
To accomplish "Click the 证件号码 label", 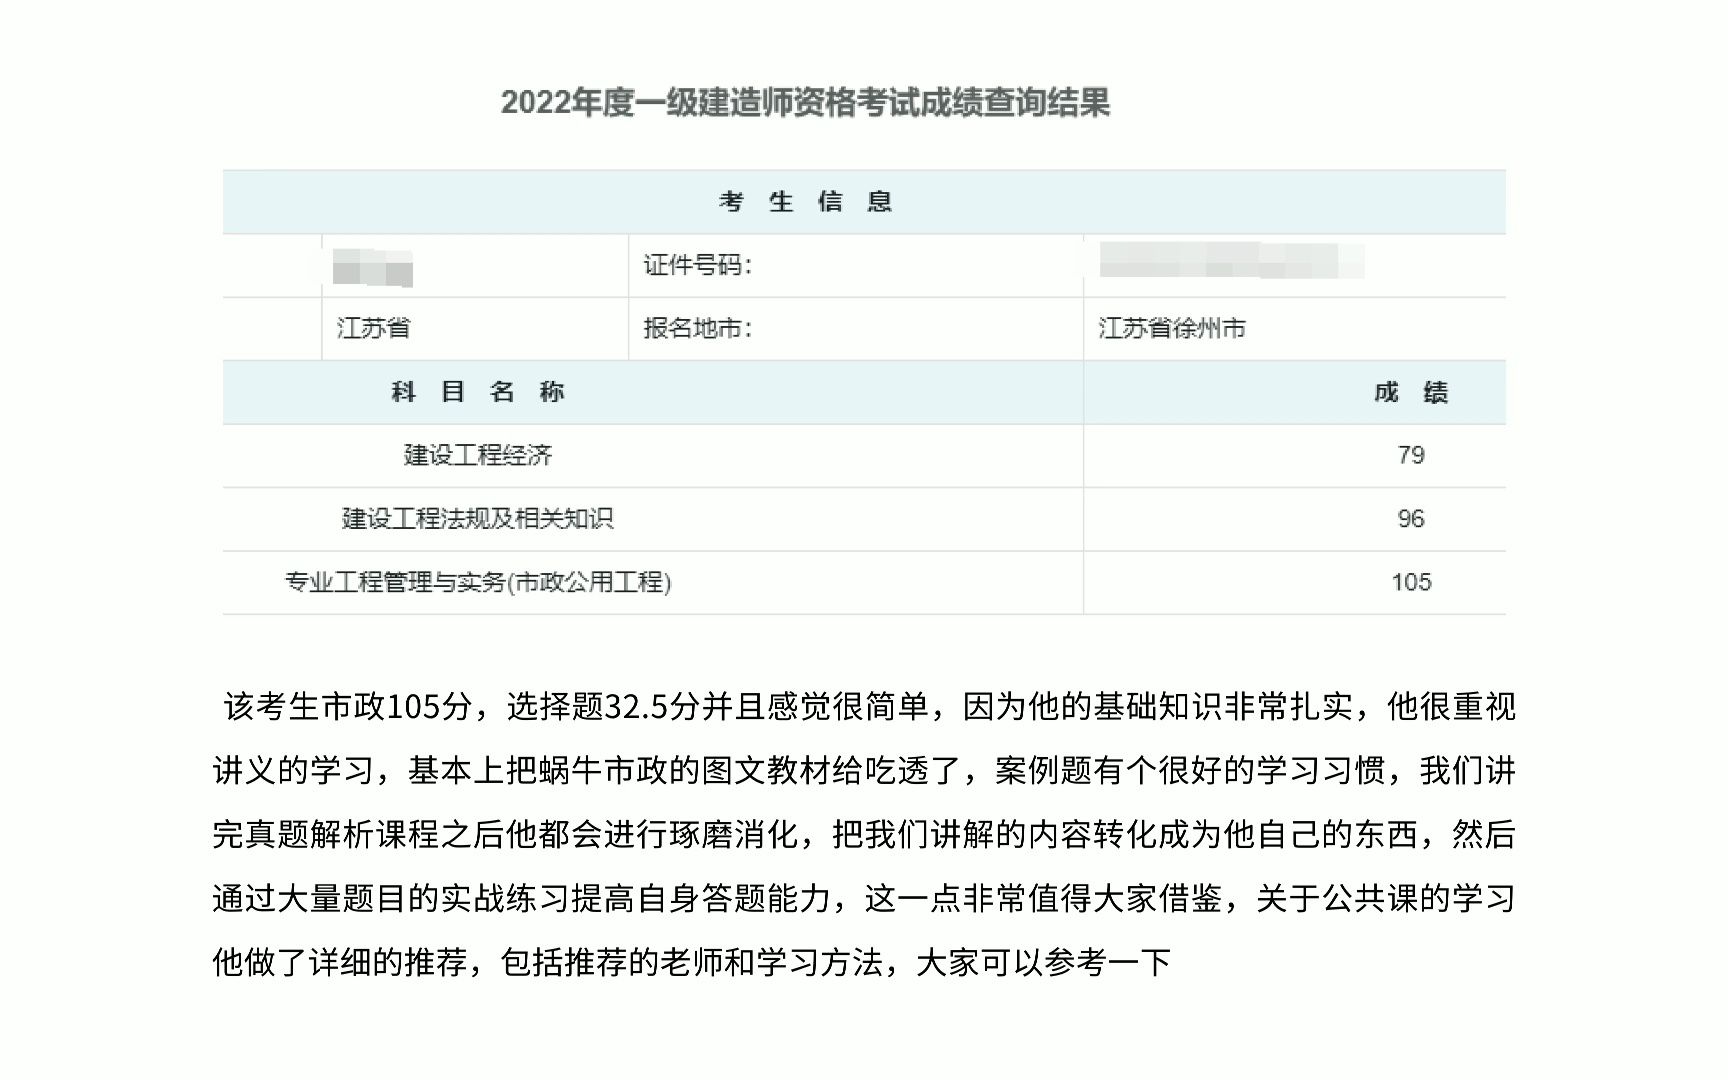I will tap(697, 265).
